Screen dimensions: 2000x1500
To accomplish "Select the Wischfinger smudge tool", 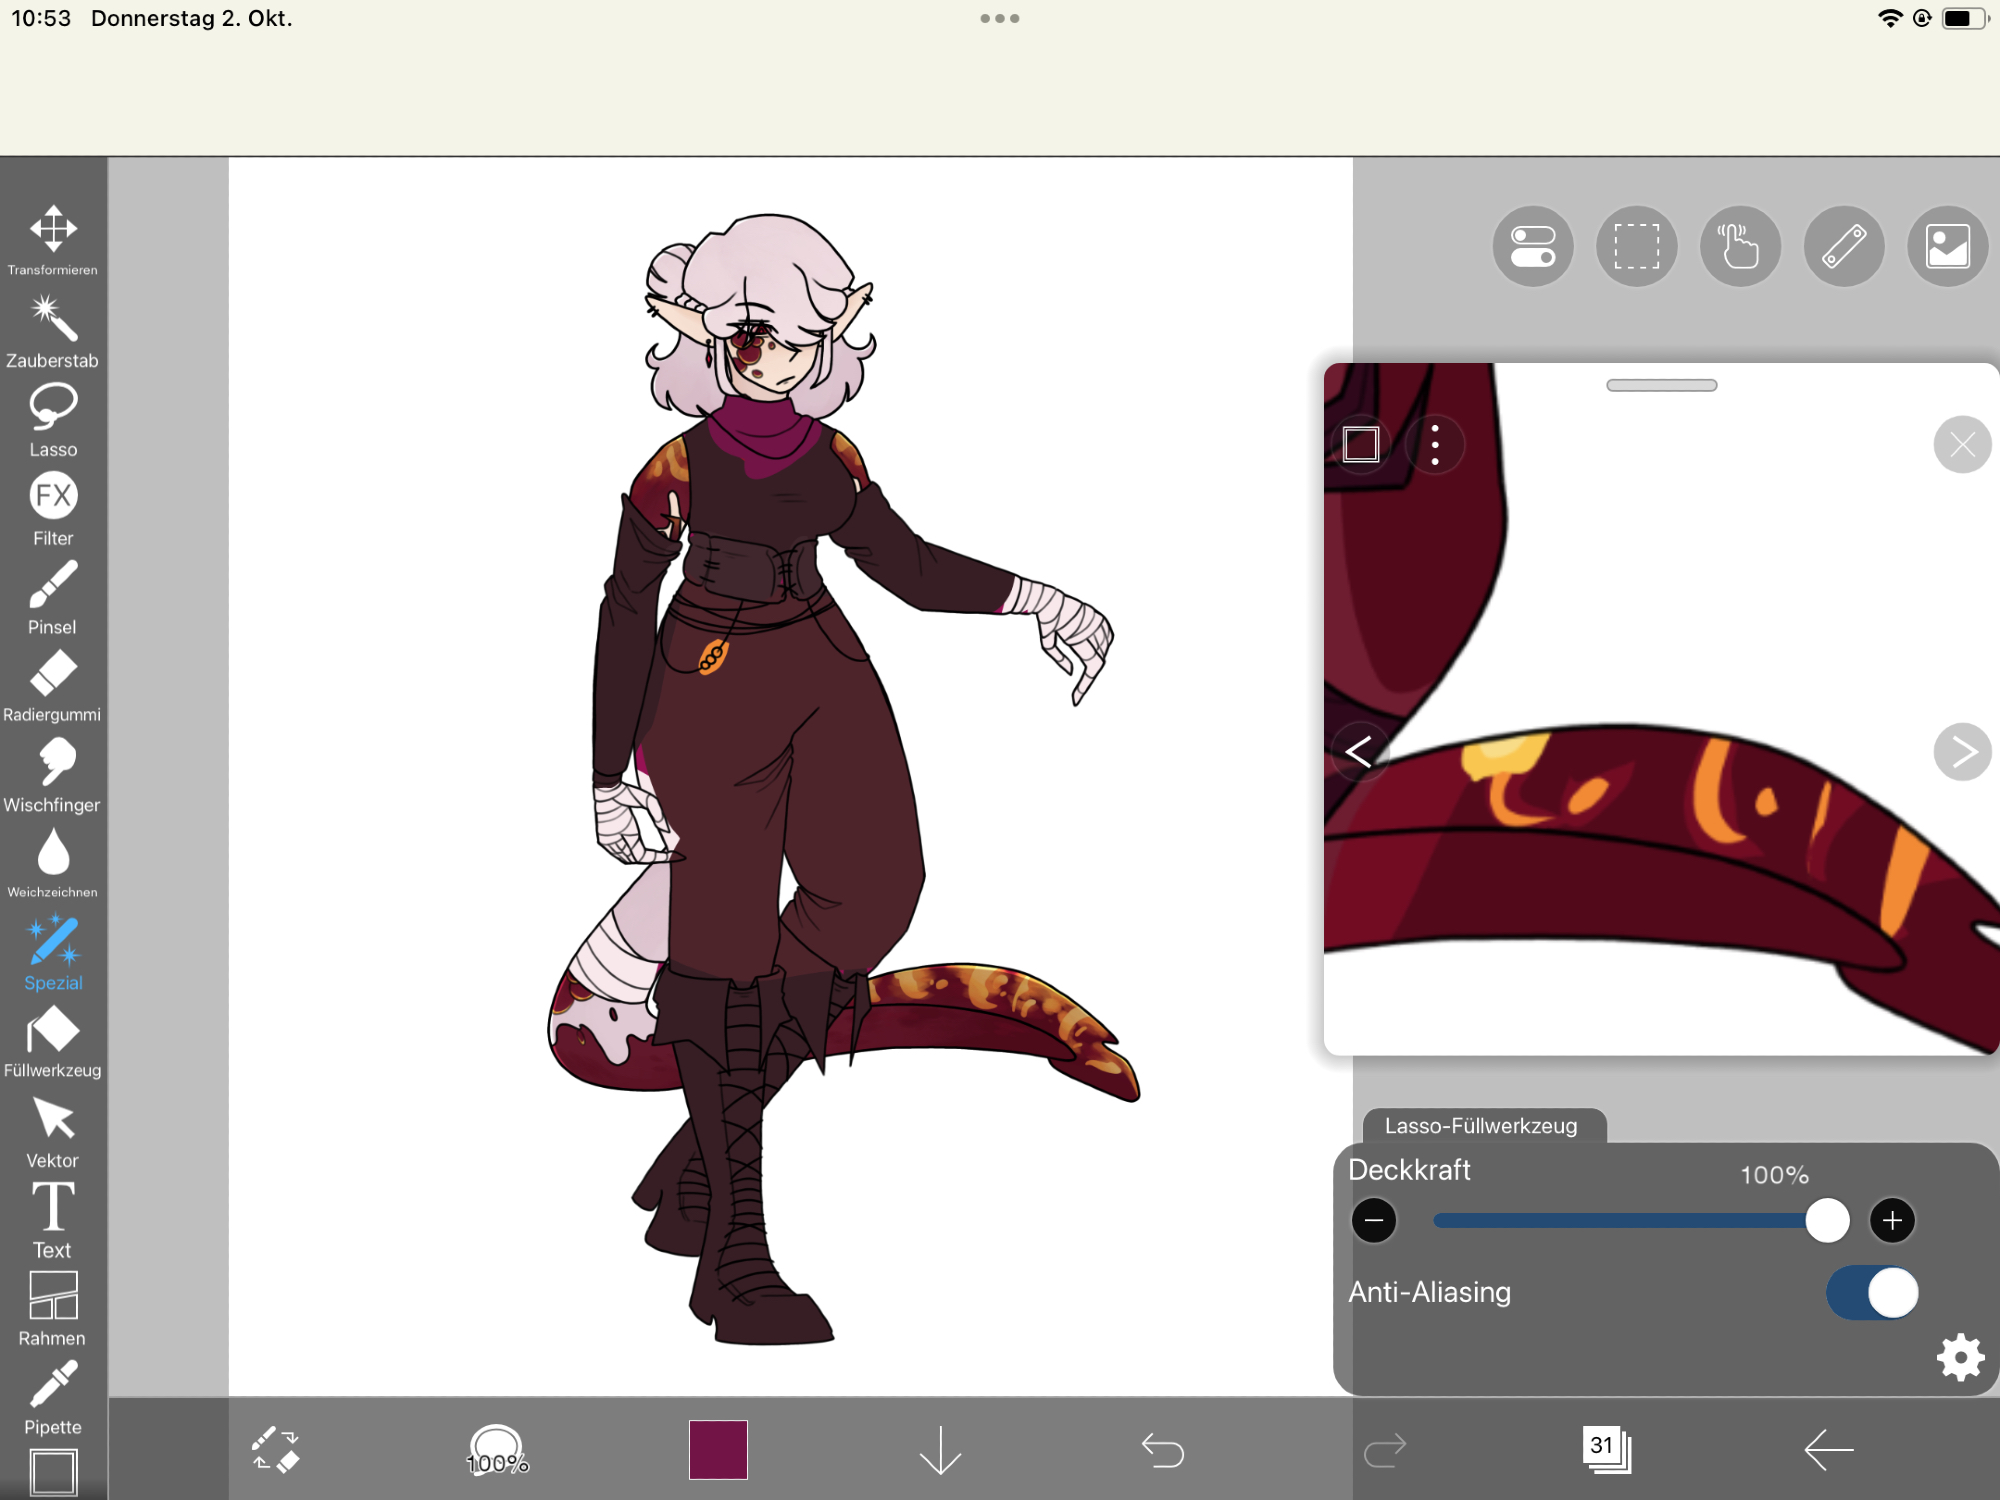I will 53,775.
